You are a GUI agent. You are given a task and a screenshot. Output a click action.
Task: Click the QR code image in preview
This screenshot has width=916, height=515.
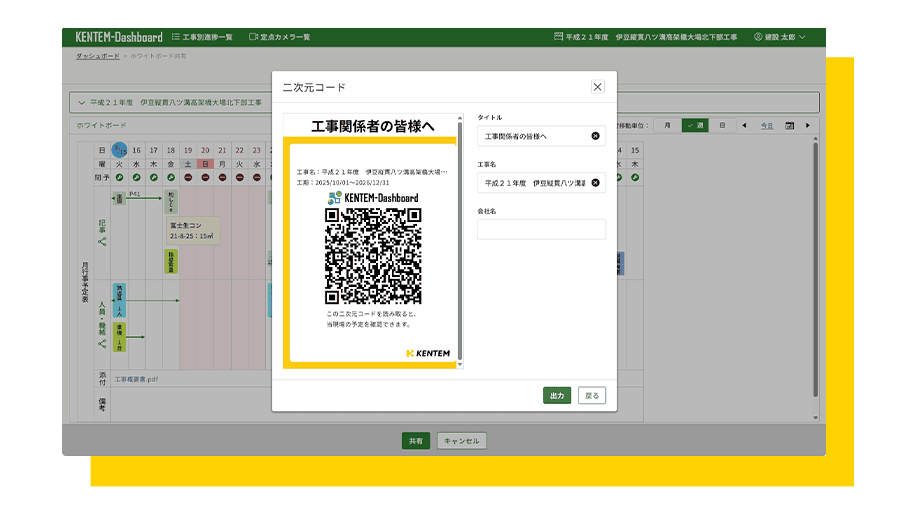[373, 256]
